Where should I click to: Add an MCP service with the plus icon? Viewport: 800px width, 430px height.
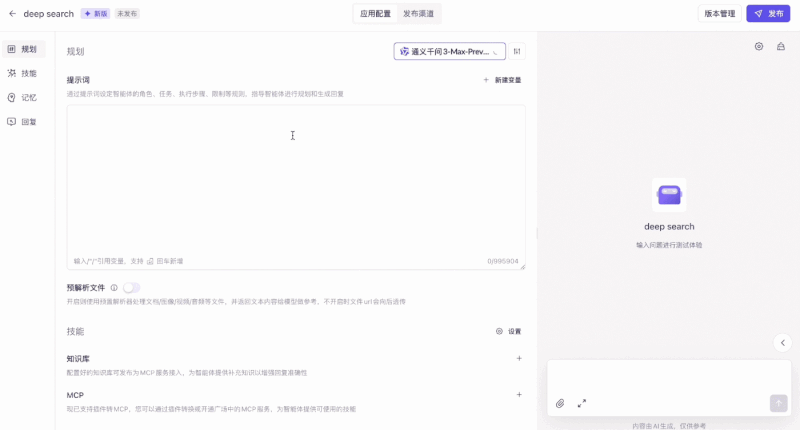tap(518, 395)
